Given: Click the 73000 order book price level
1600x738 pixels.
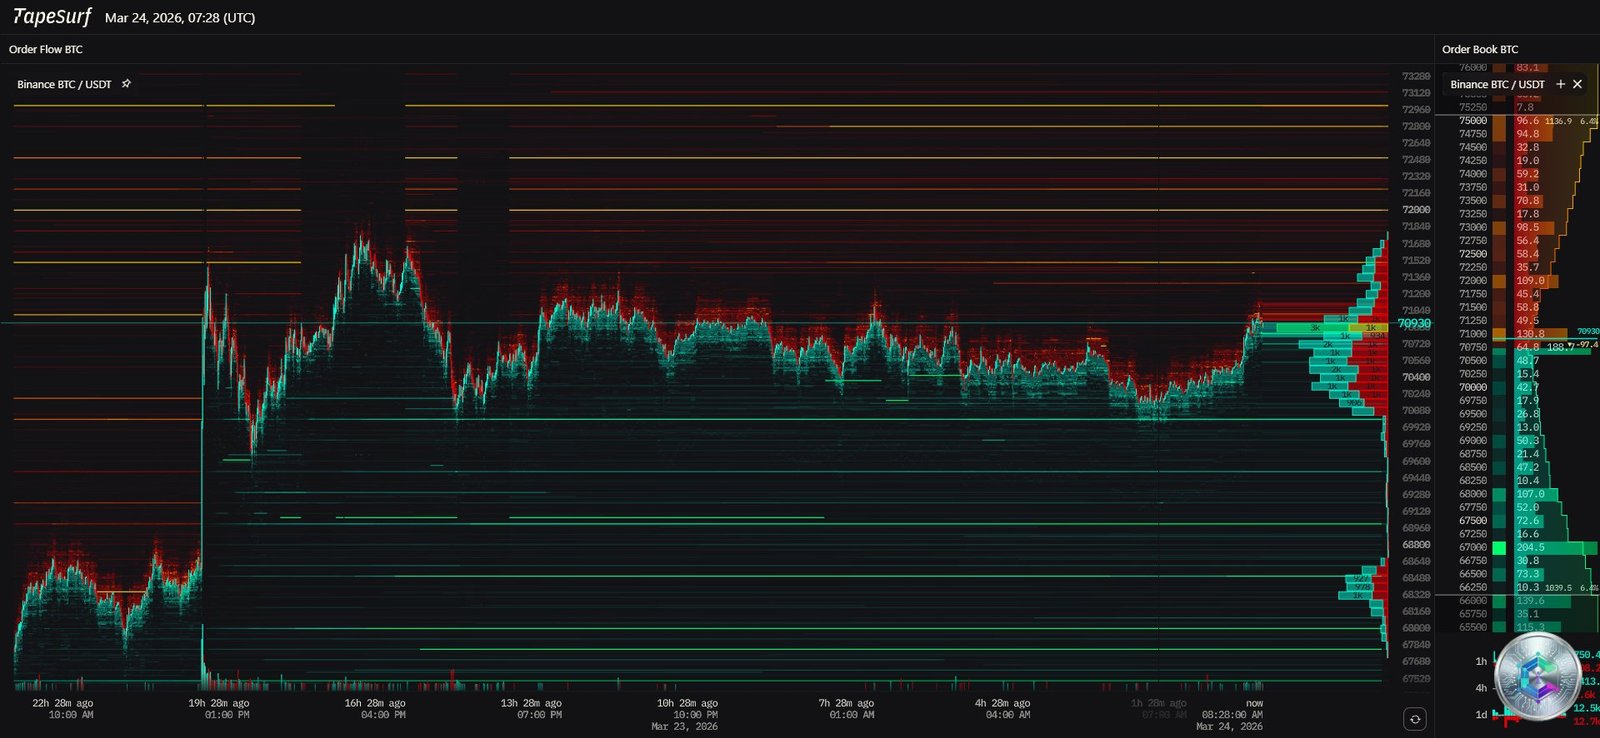Looking at the screenshot, I should (x=1473, y=227).
